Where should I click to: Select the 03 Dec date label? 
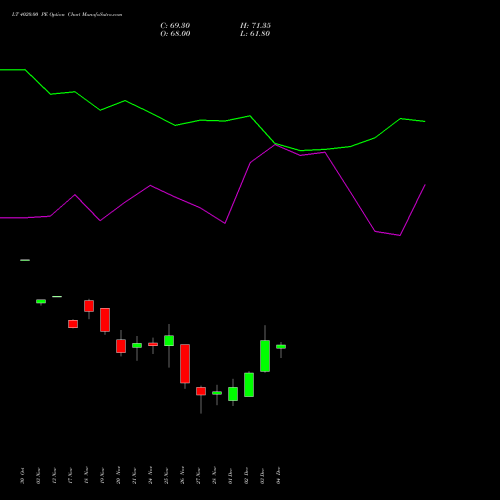point(262,476)
